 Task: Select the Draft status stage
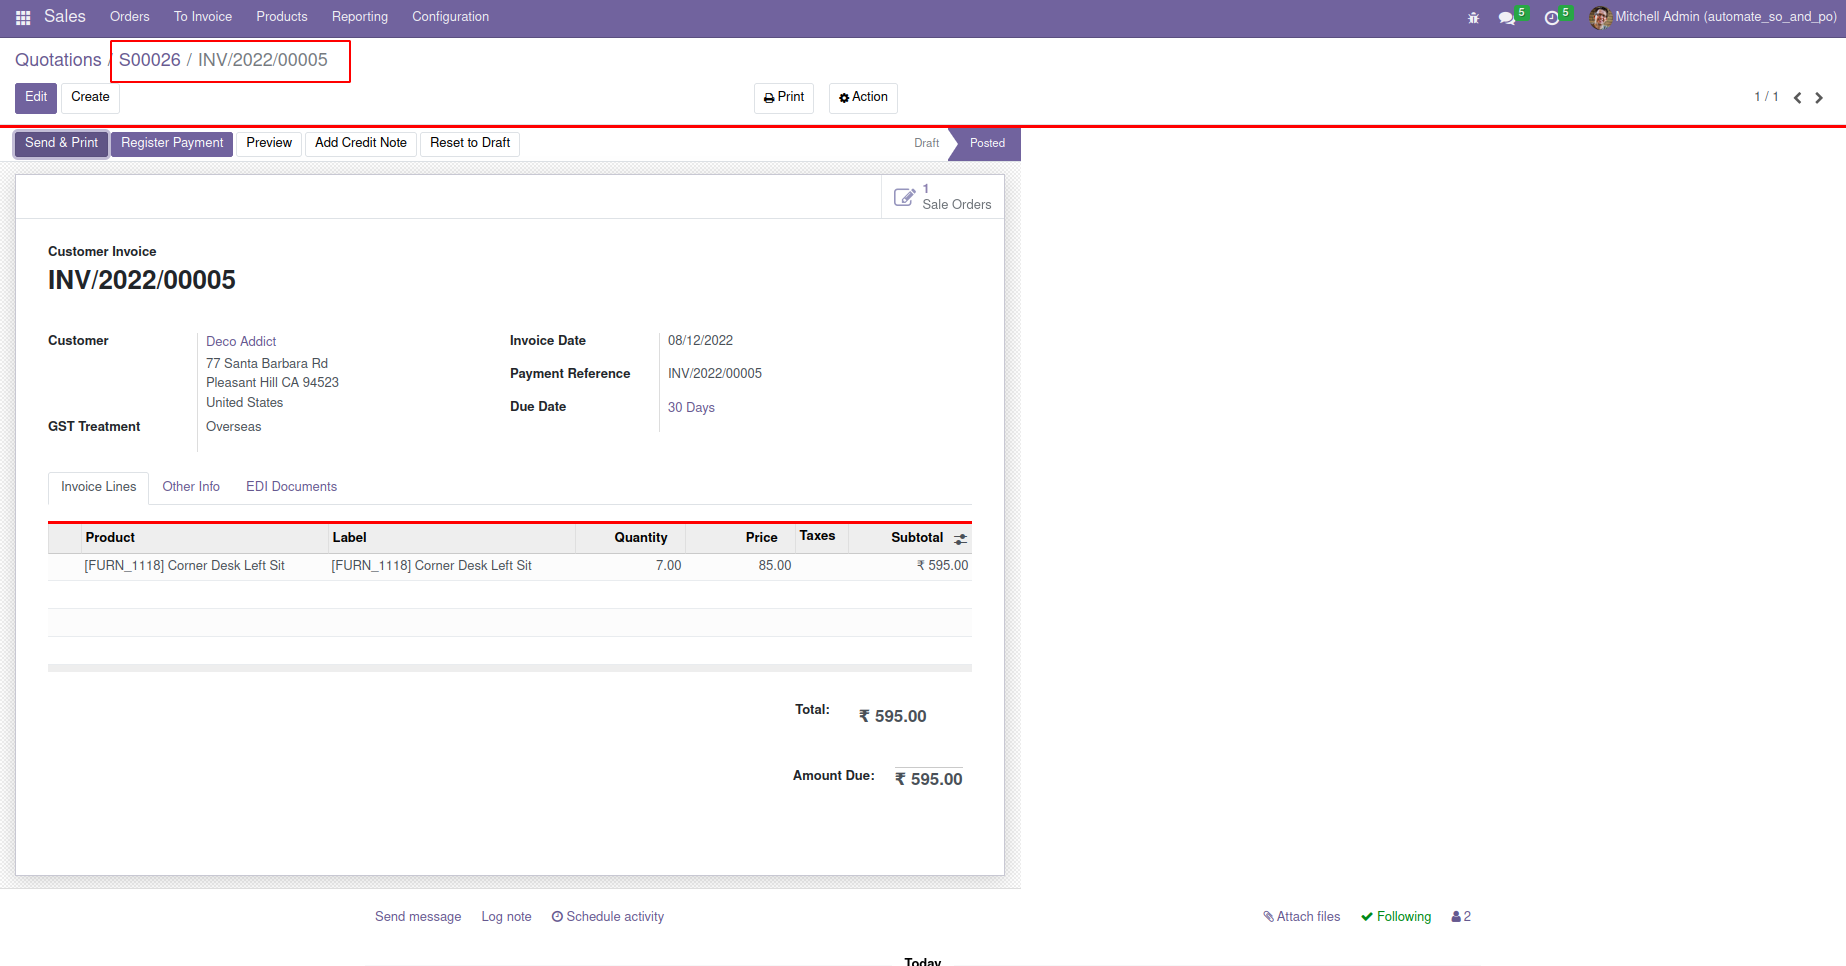926,144
